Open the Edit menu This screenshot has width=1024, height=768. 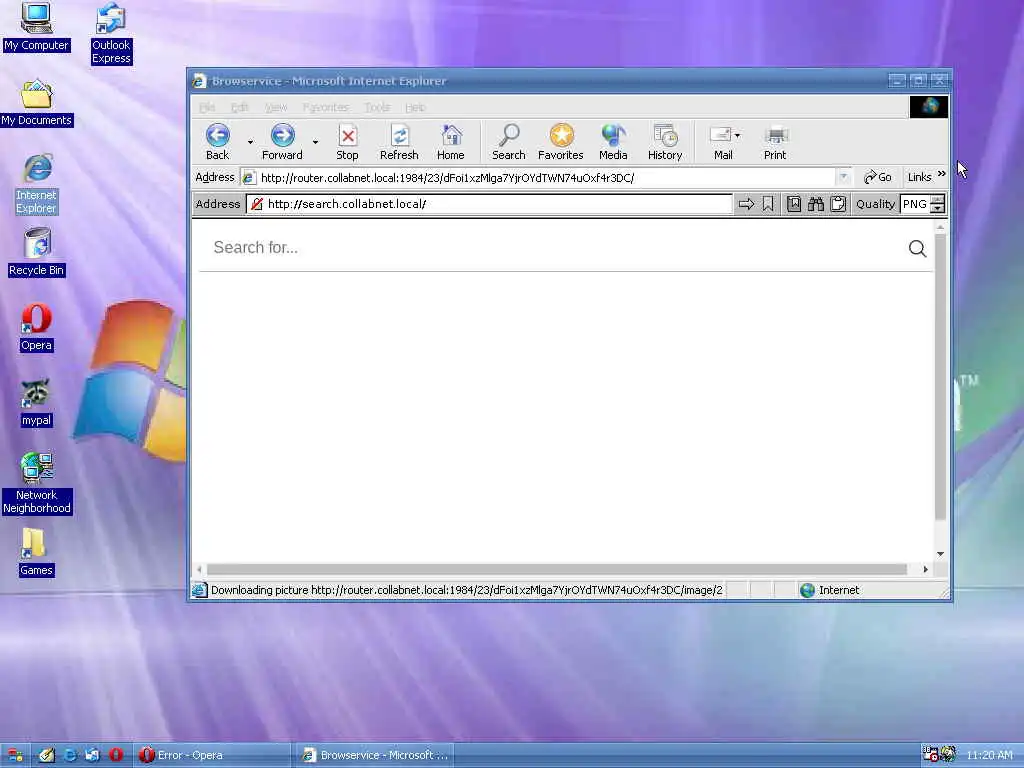pyautogui.click(x=240, y=107)
